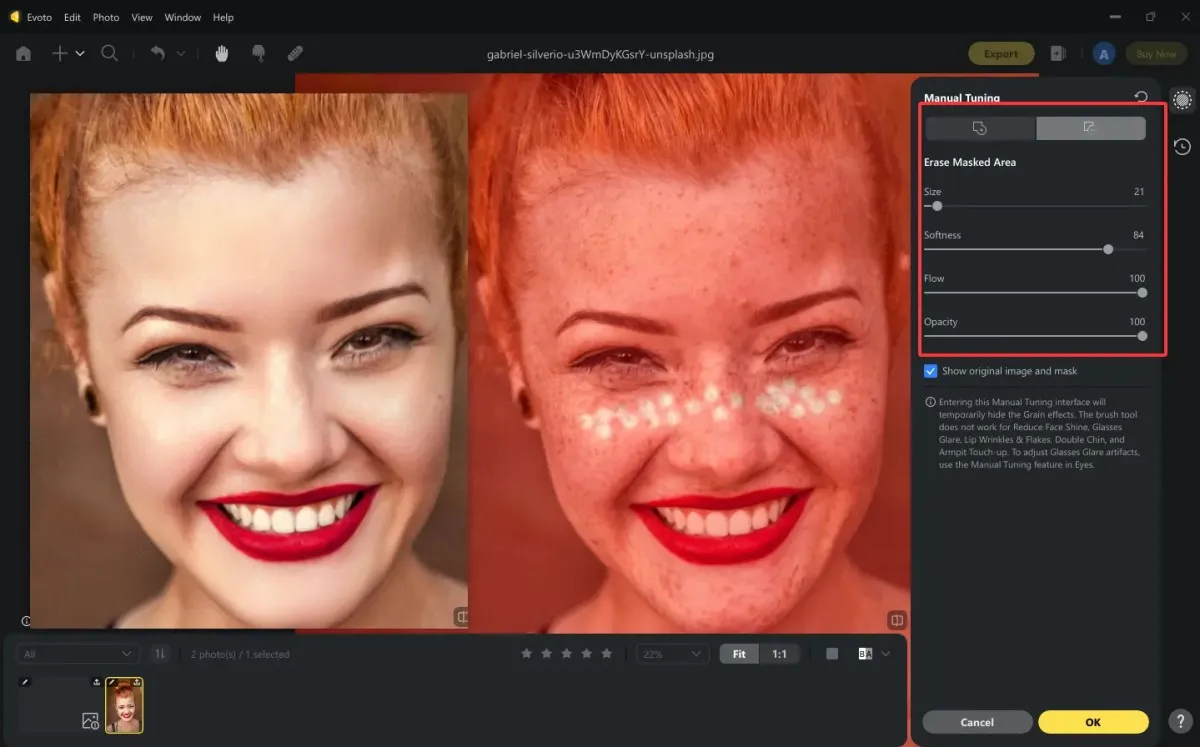Screen dimensions: 1200x747
Task: Toggle the 1:1 zoom mode
Action: [x=779, y=654]
